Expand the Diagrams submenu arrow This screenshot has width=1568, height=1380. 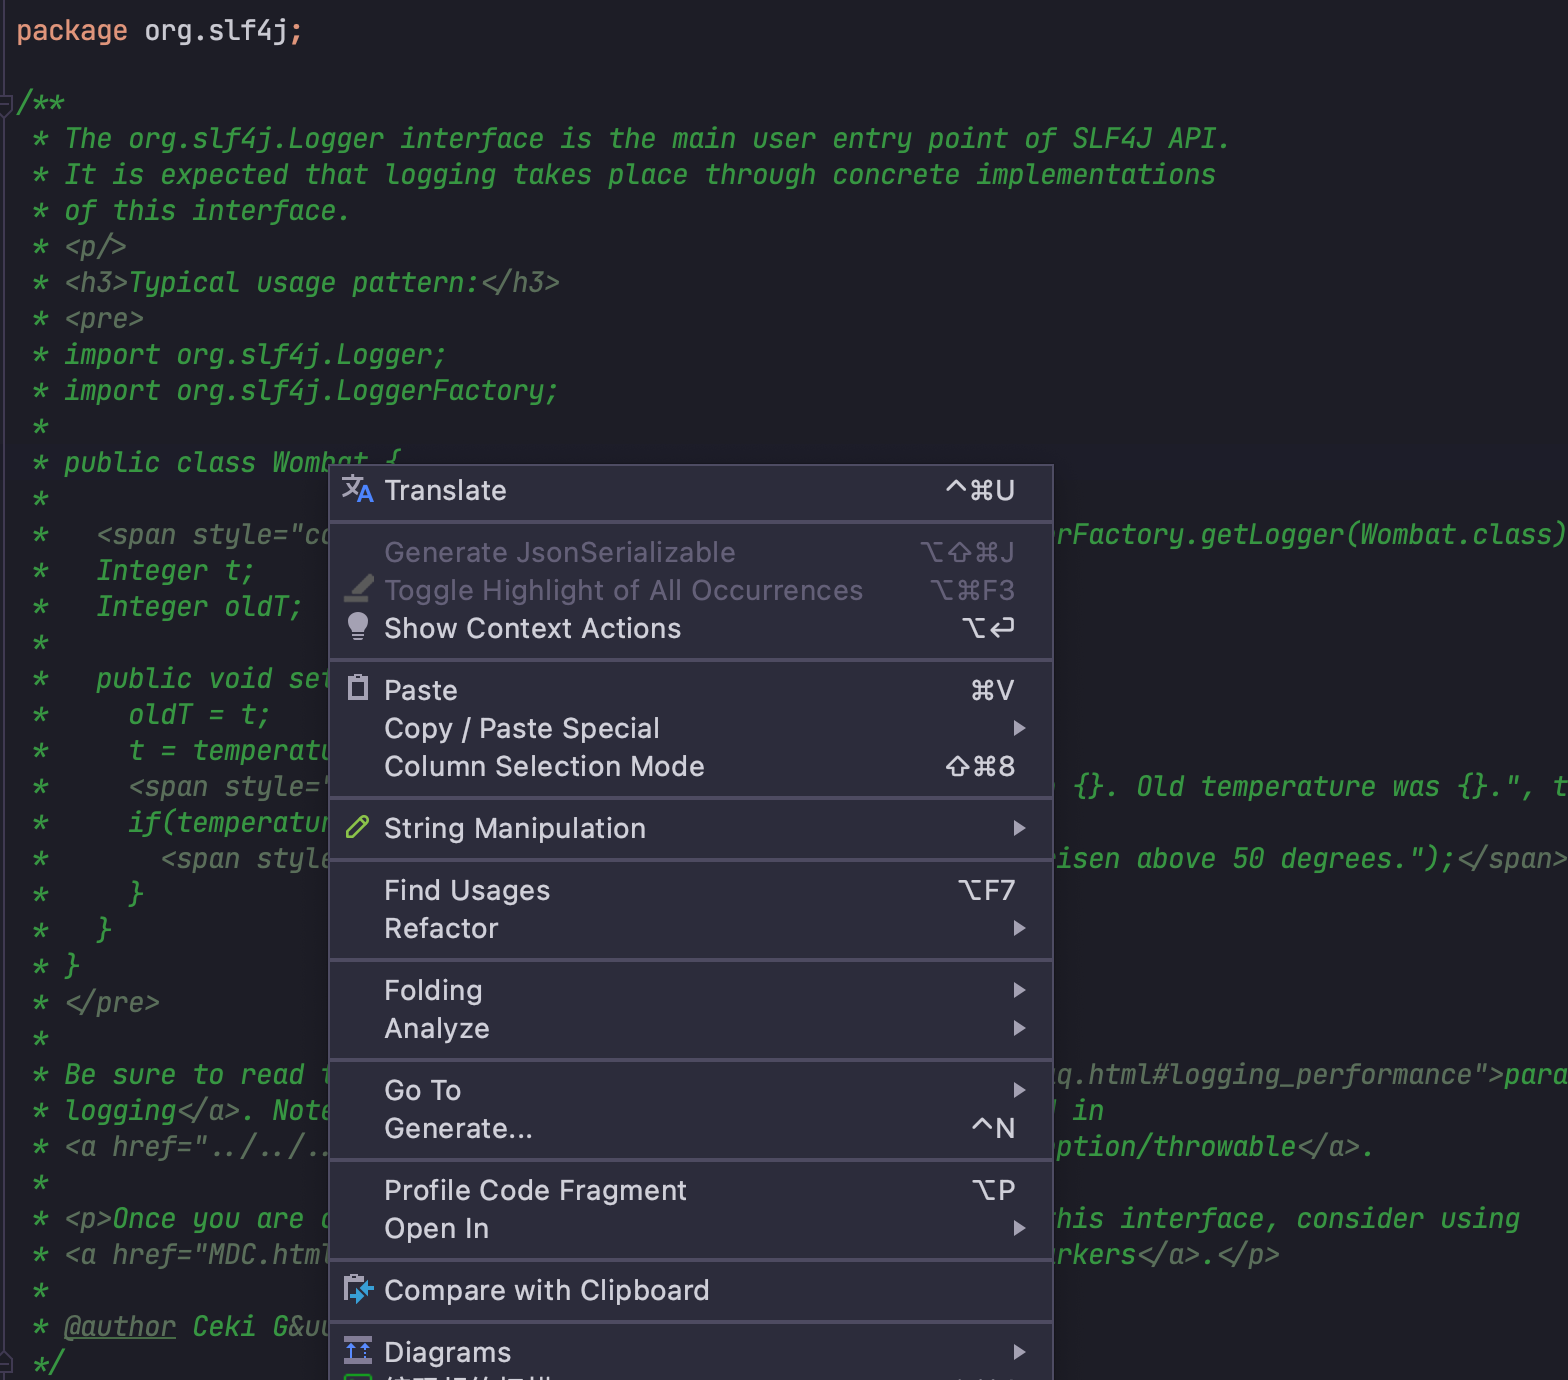point(1019,1352)
